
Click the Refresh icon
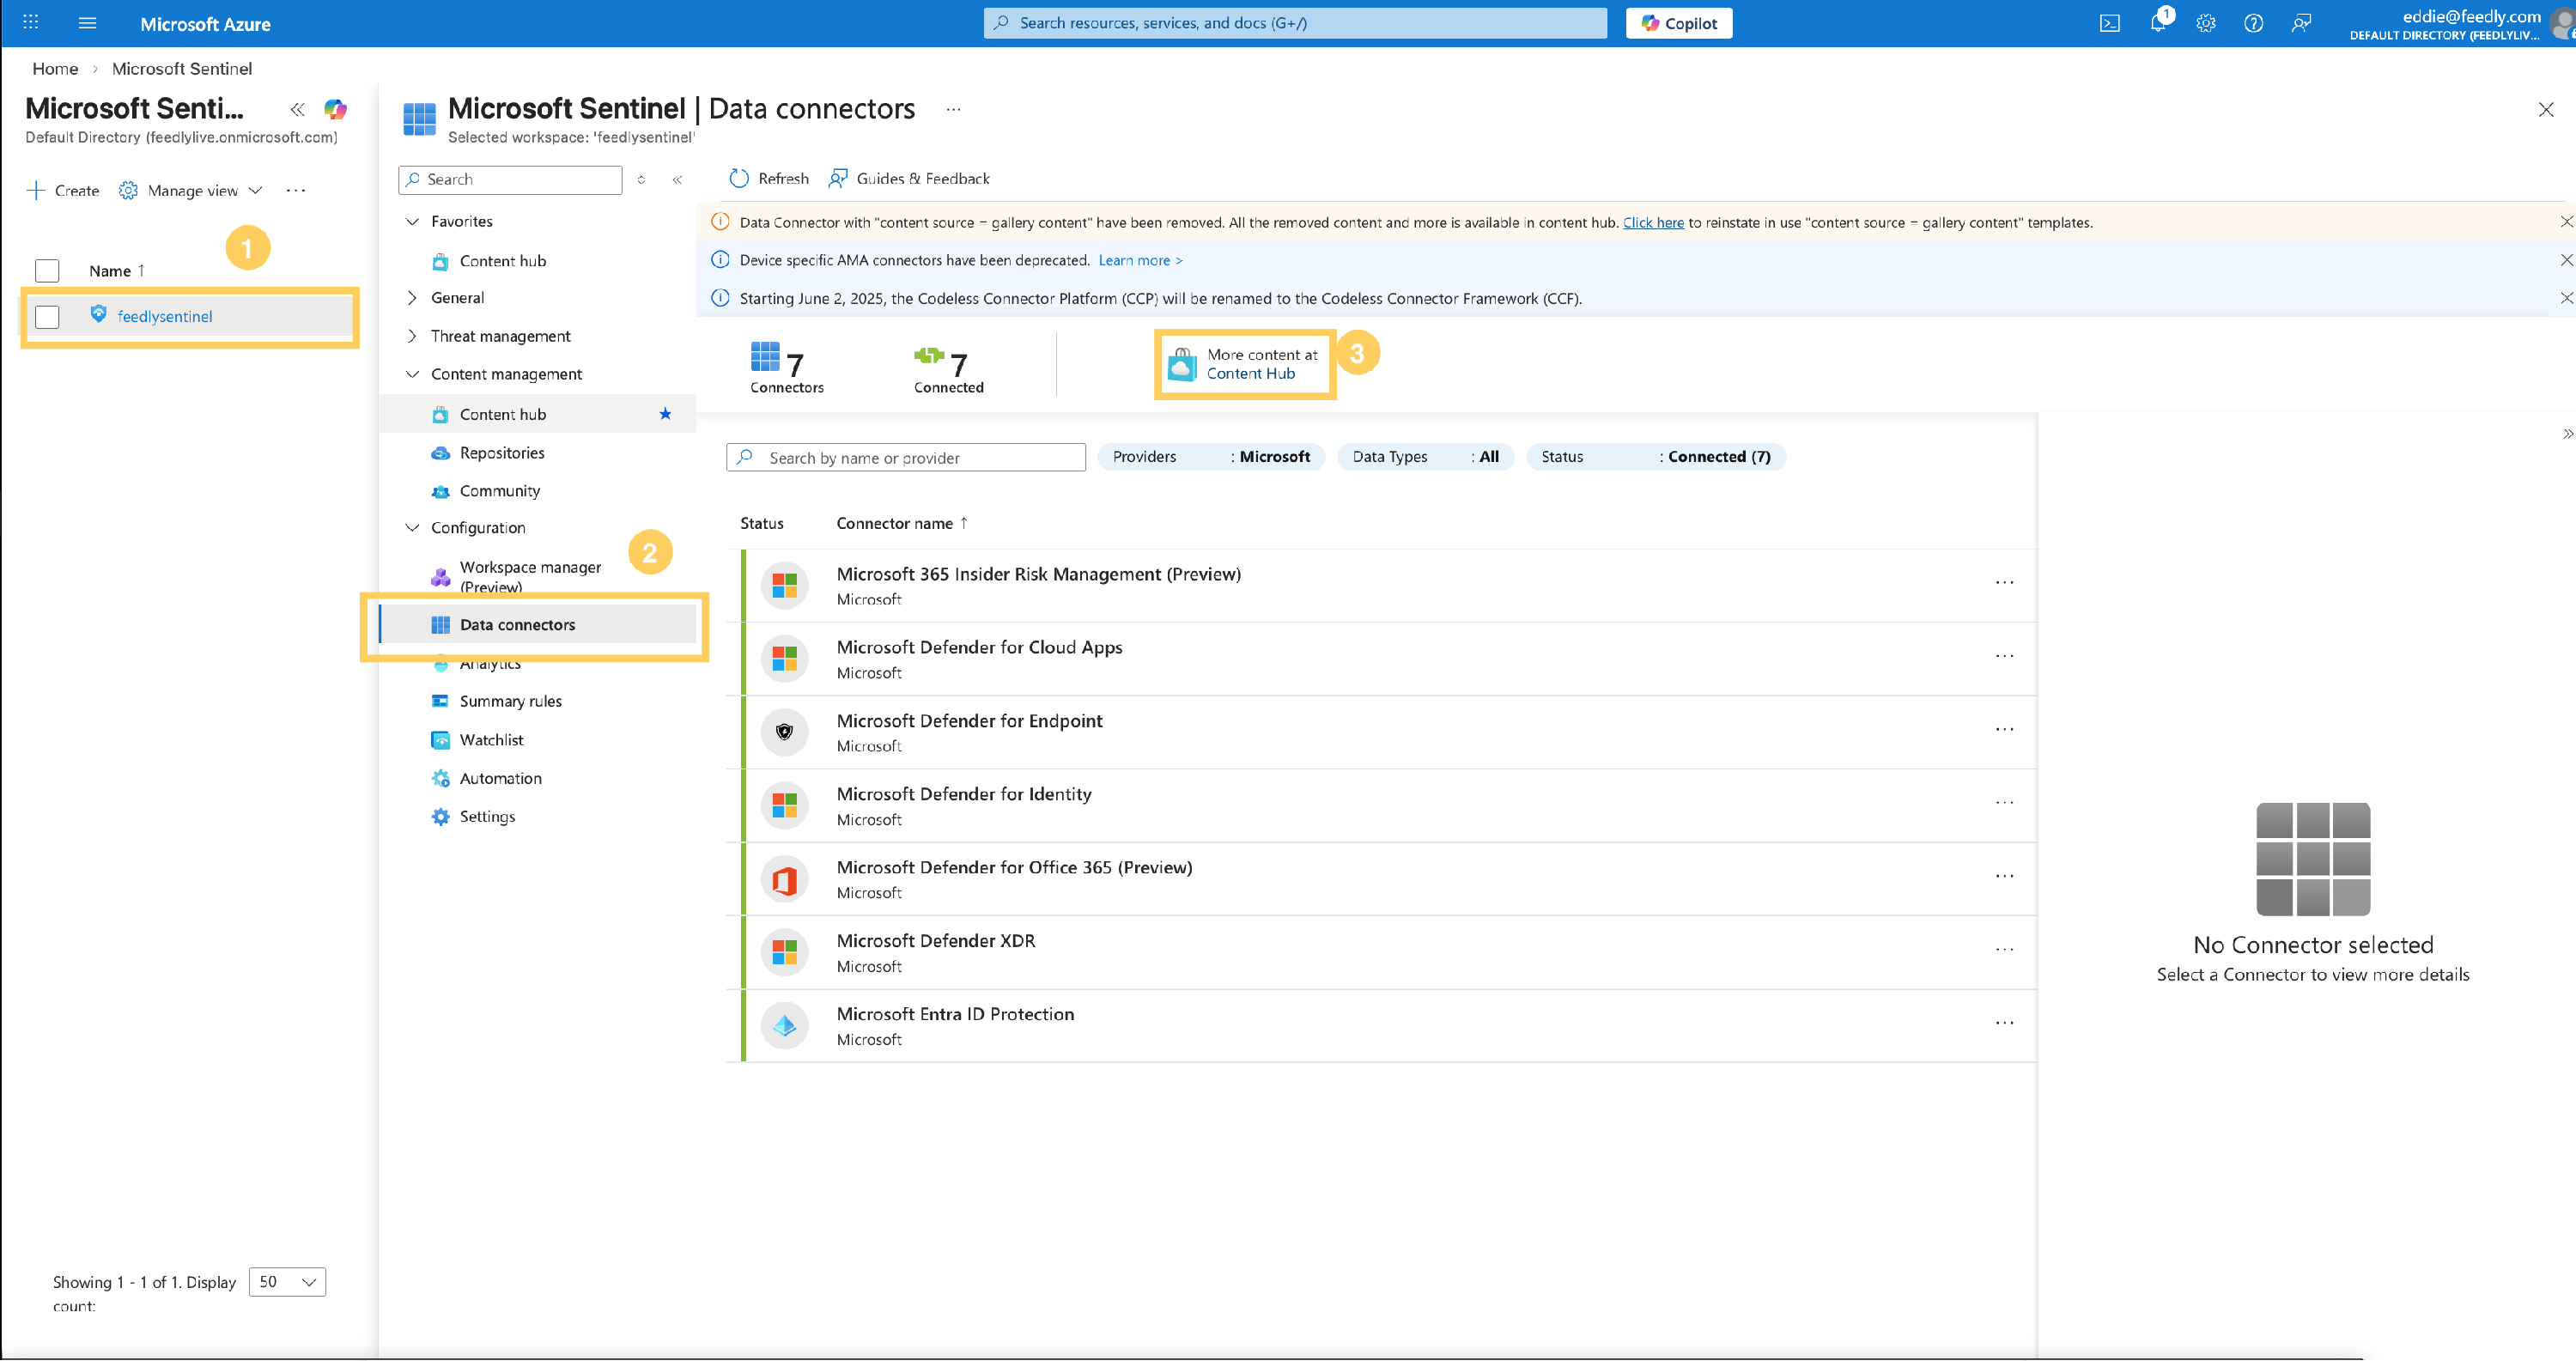click(739, 178)
